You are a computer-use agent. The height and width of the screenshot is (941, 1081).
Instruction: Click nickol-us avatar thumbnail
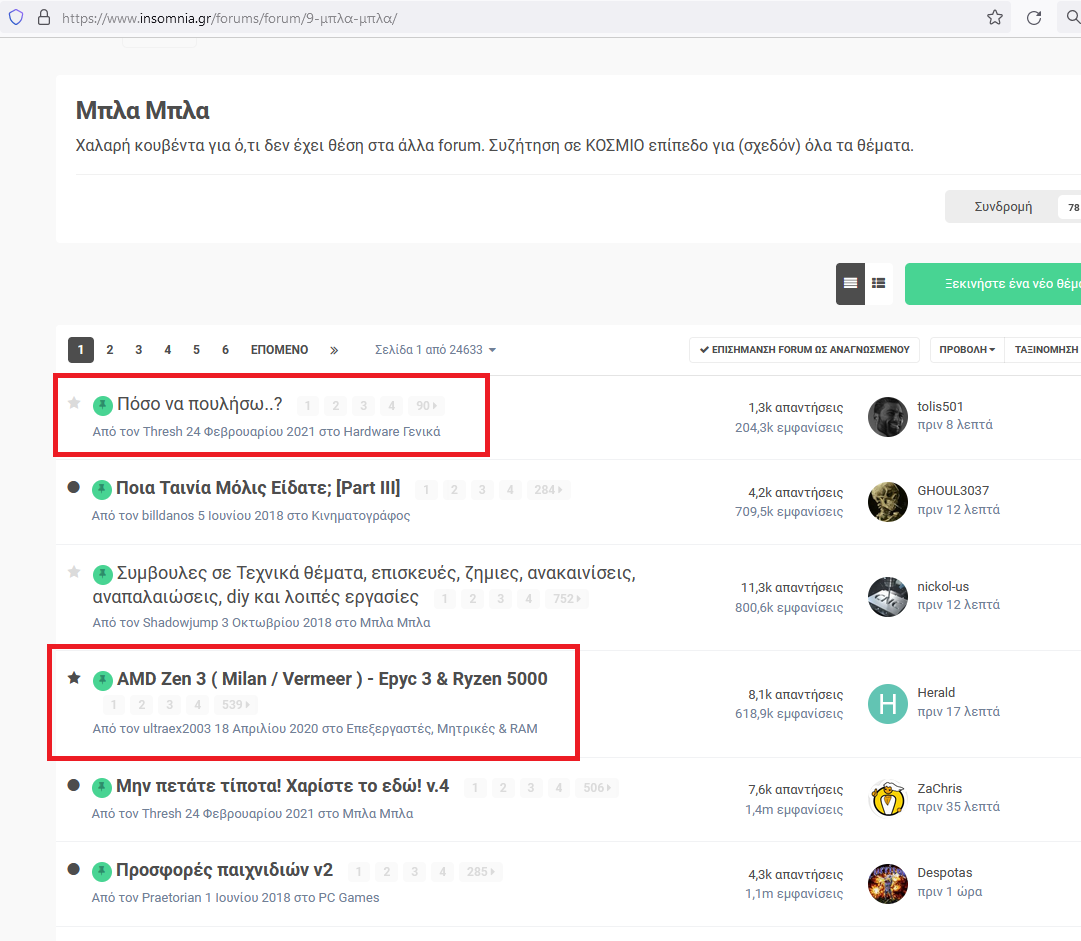point(887,597)
